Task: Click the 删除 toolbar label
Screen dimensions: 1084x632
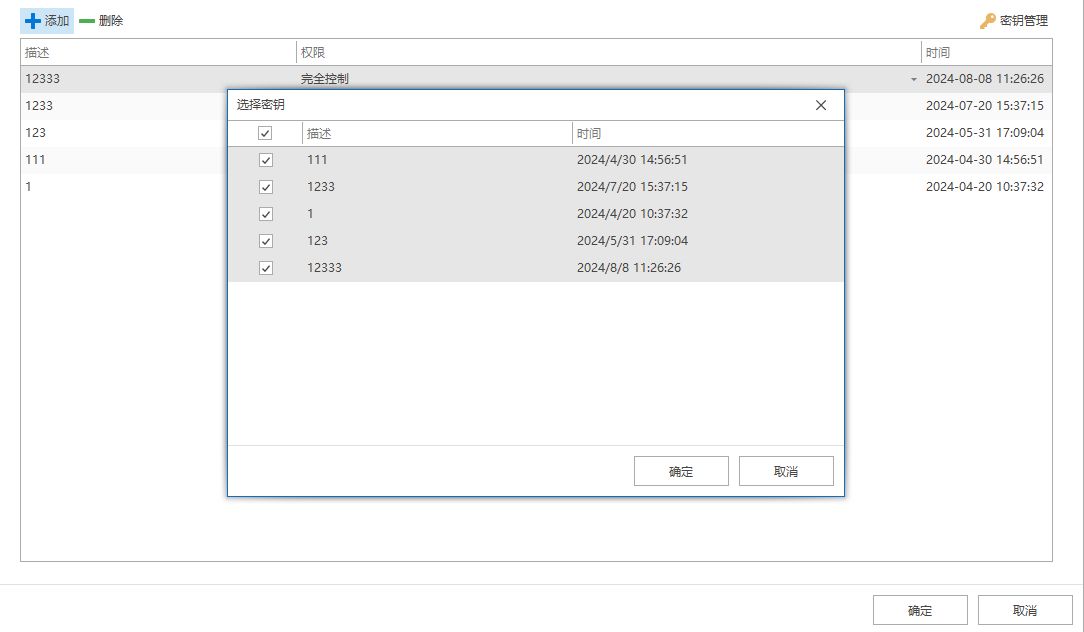Action: pyautogui.click(x=111, y=21)
